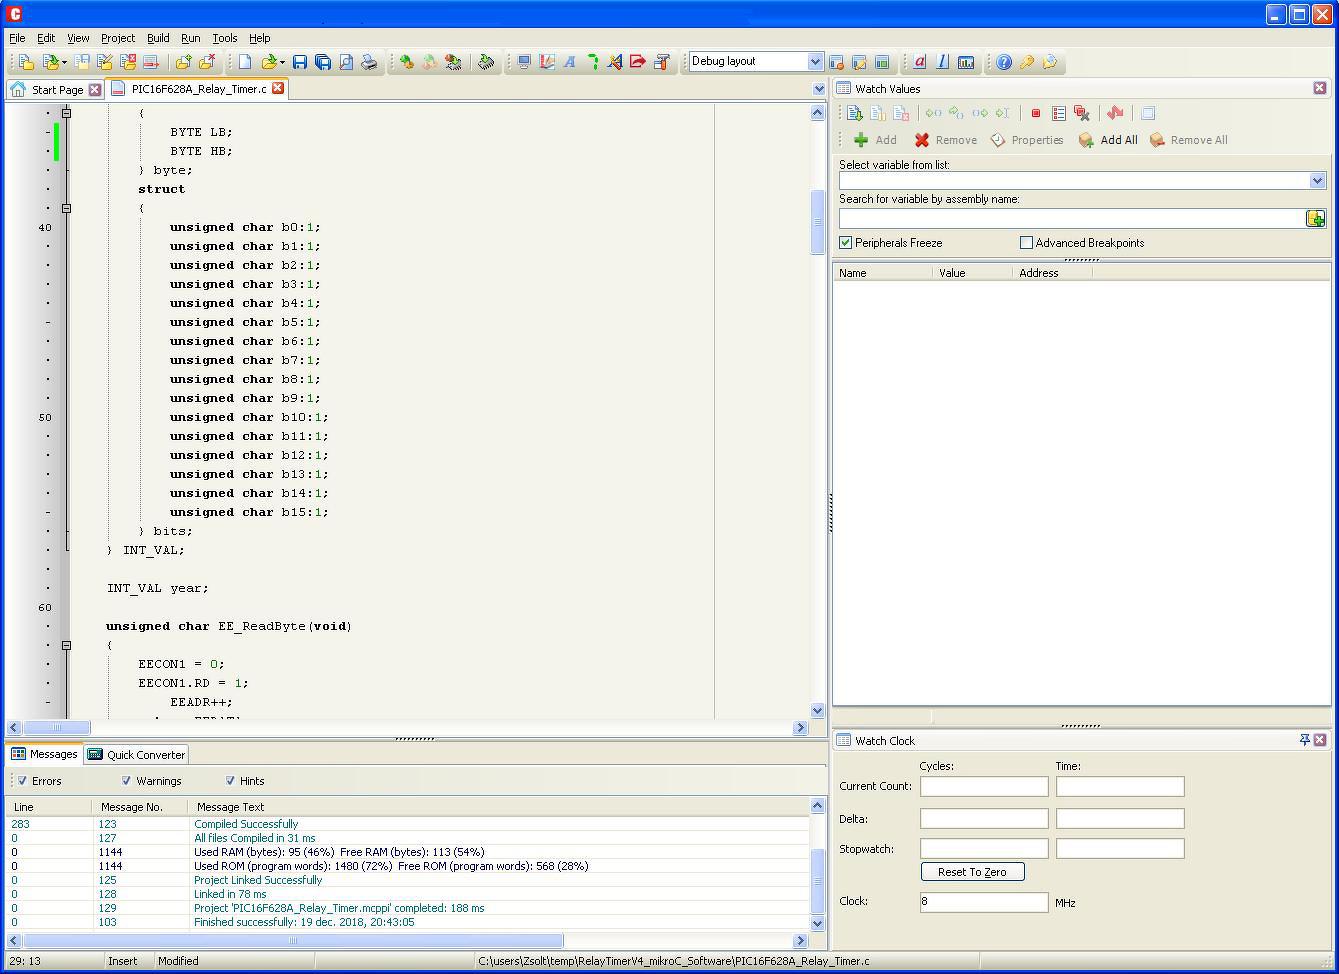Open the dropdown arrow beside Open Project
Screen dimensions: 1339x974
coord(64,62)
